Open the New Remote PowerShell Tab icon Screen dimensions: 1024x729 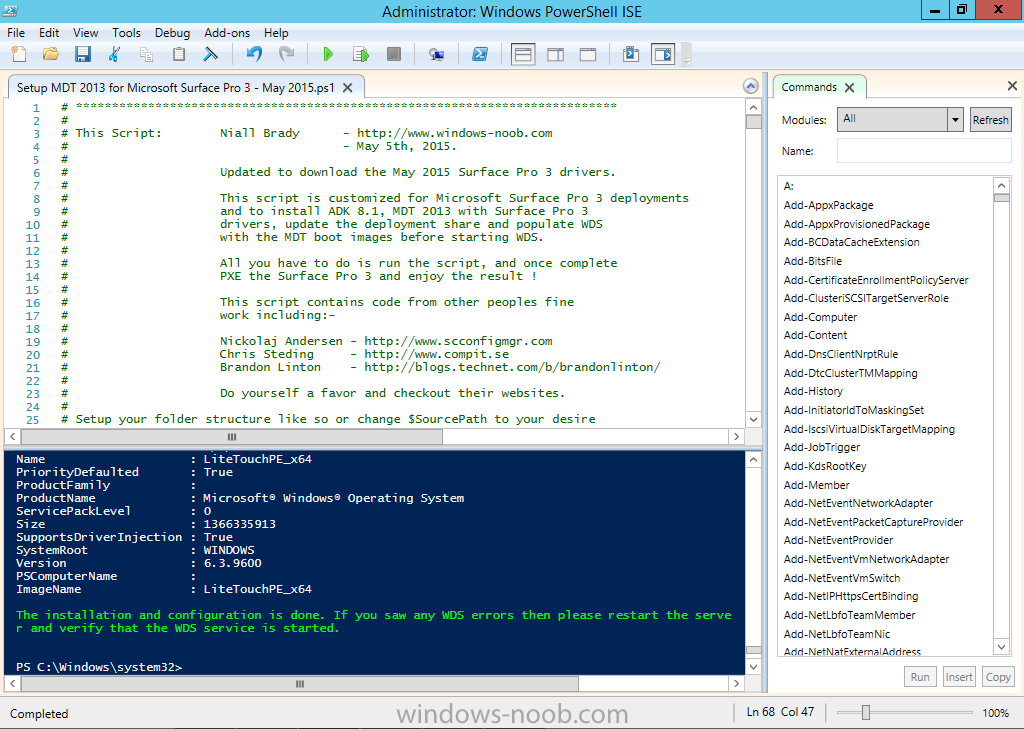point(436,54)
